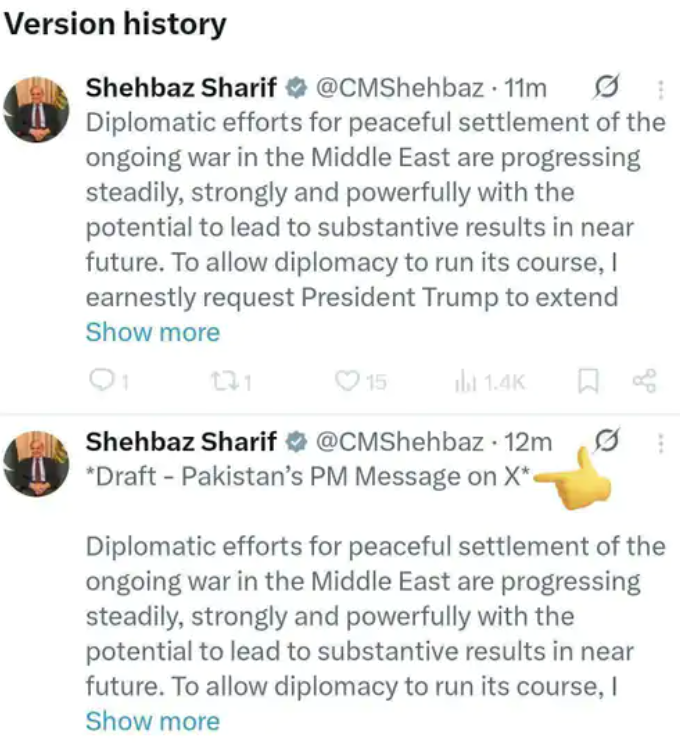Bookmark the first Shehbaz Sharif post
This screenshot has height=746, width=680.
(x=590, y=381)
